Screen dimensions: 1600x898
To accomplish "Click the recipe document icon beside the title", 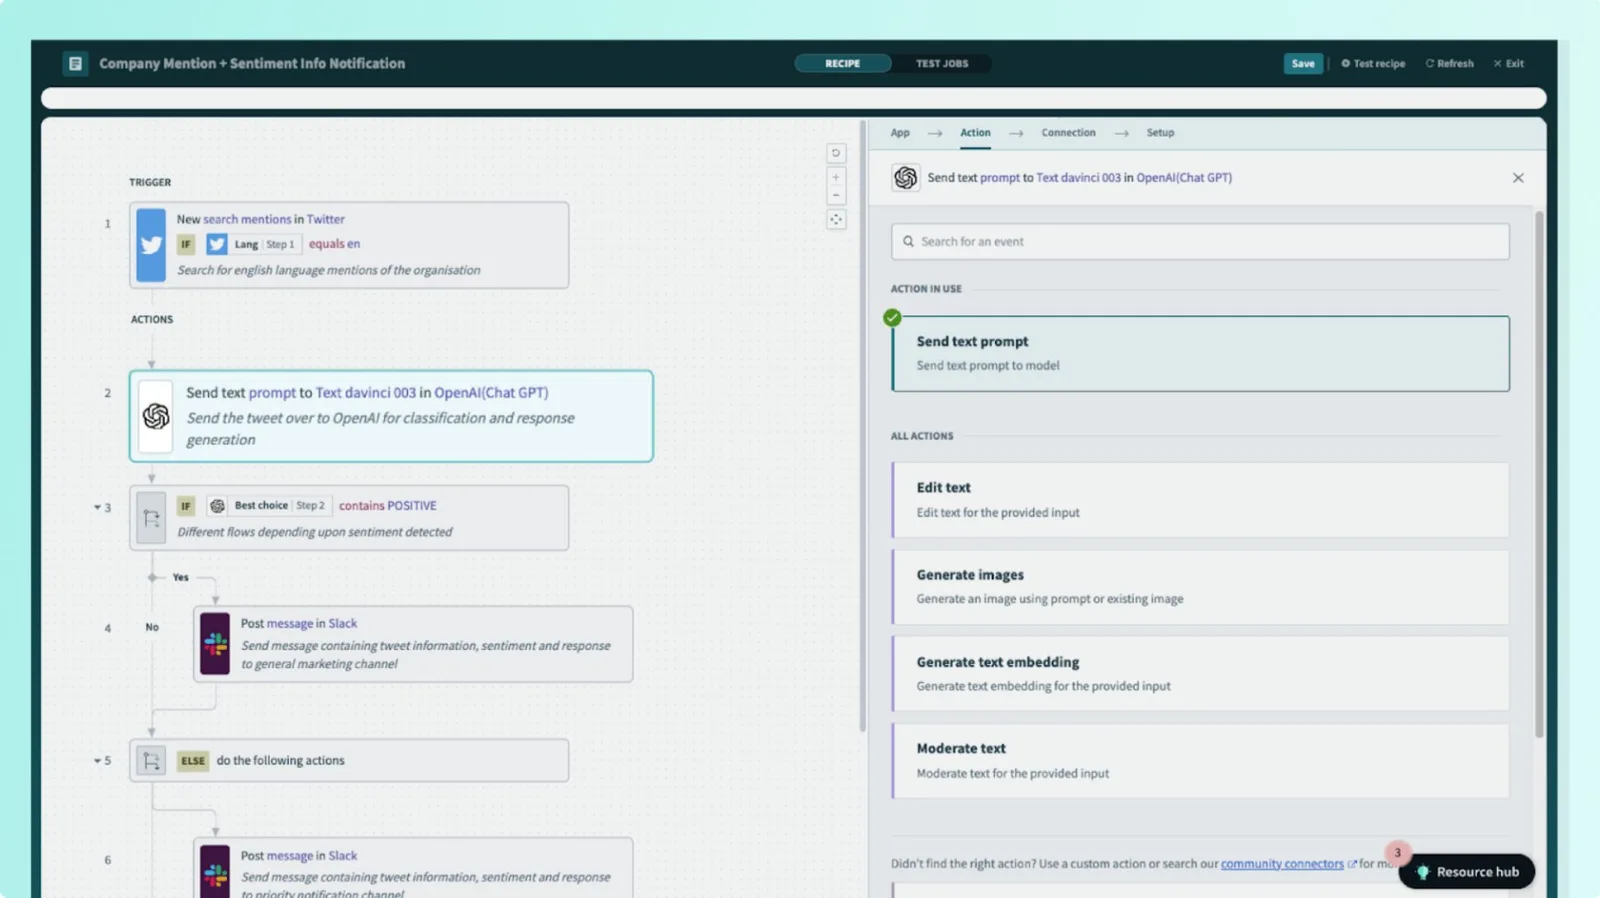I will (x=75, y=63).
